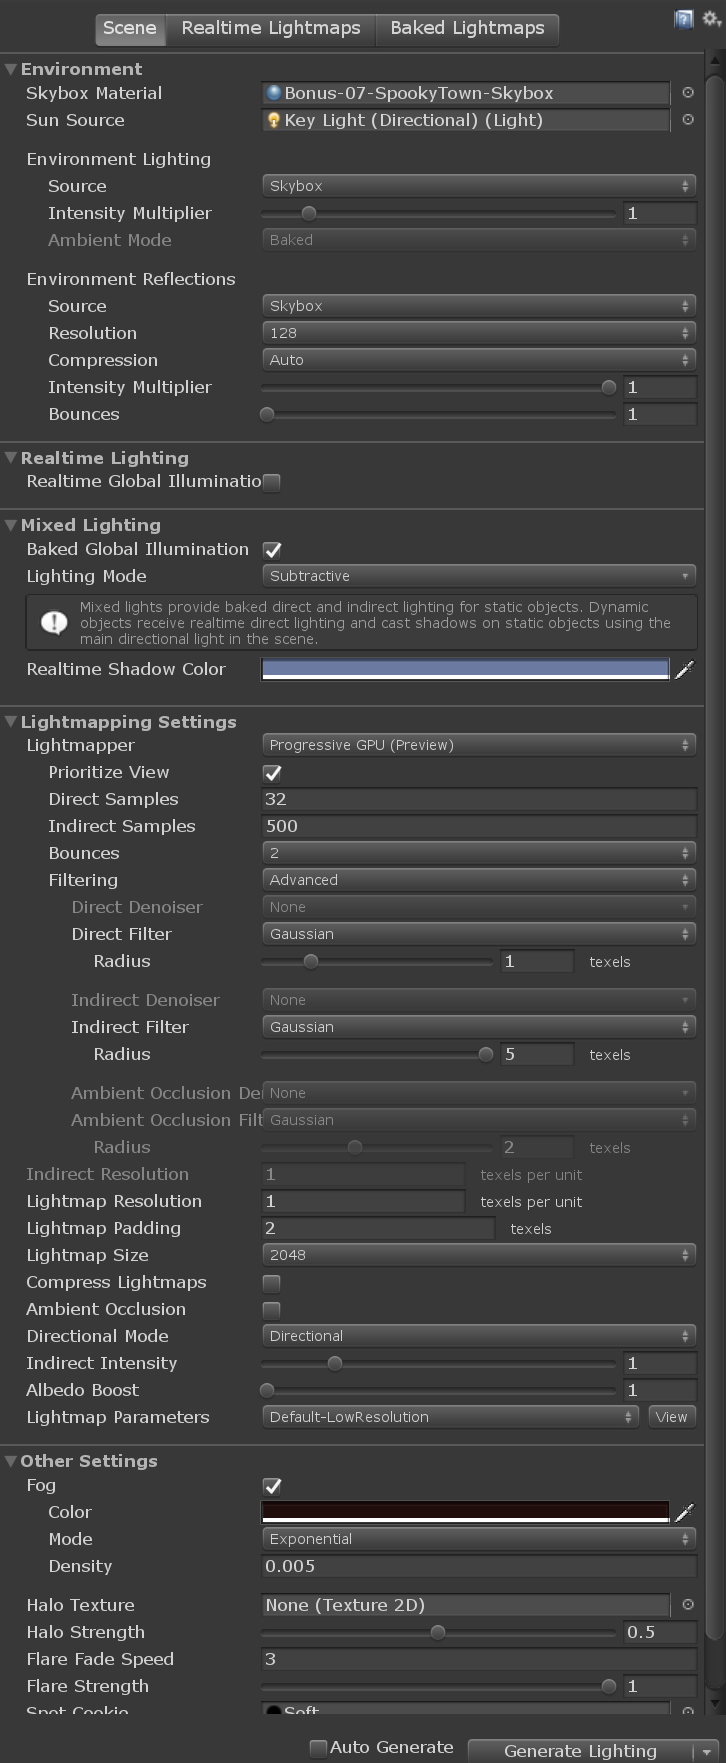Enable the Auto Generate checkbox

318,1748
